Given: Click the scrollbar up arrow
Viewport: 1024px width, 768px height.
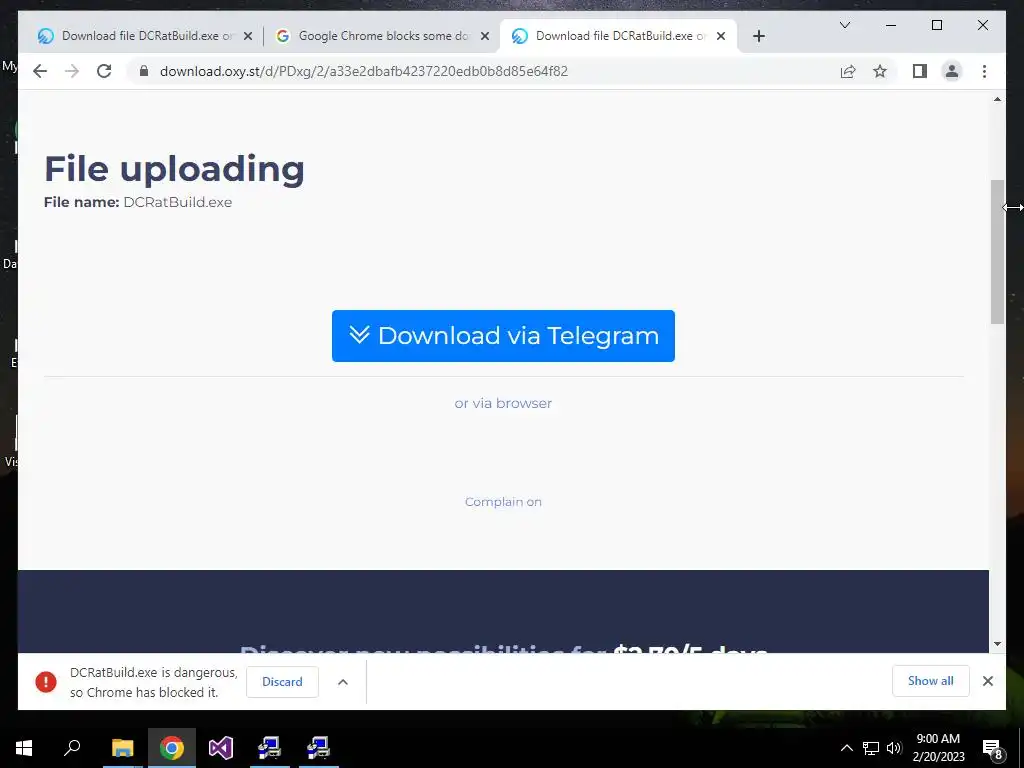Looking at the screenshot, I should 997,100.
